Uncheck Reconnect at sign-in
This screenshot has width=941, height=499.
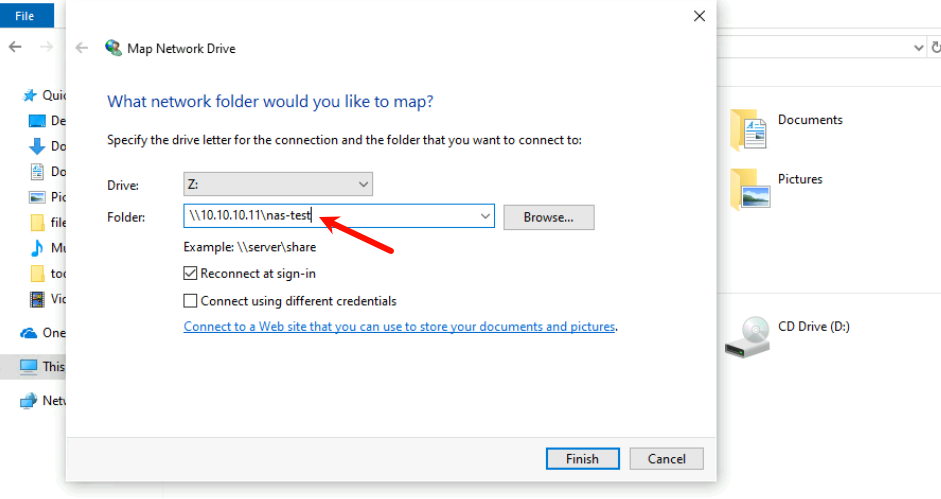(x=191, y=273)
